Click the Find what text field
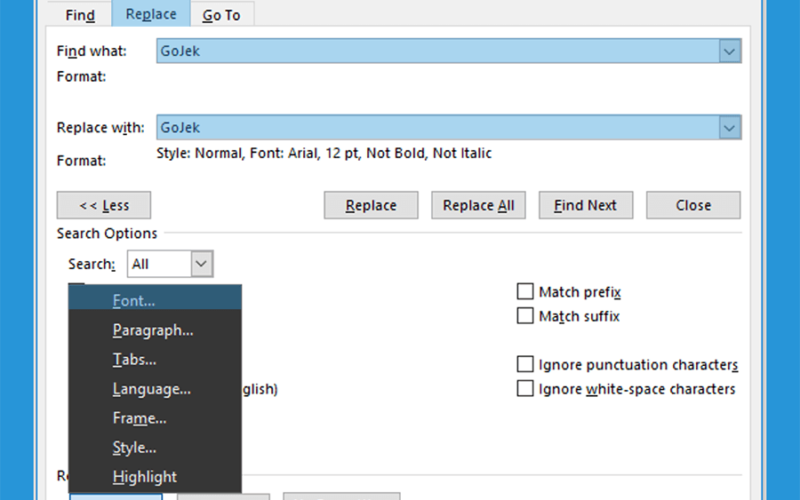The width and height of the screenshot is (800, 500). coord(438,51)
